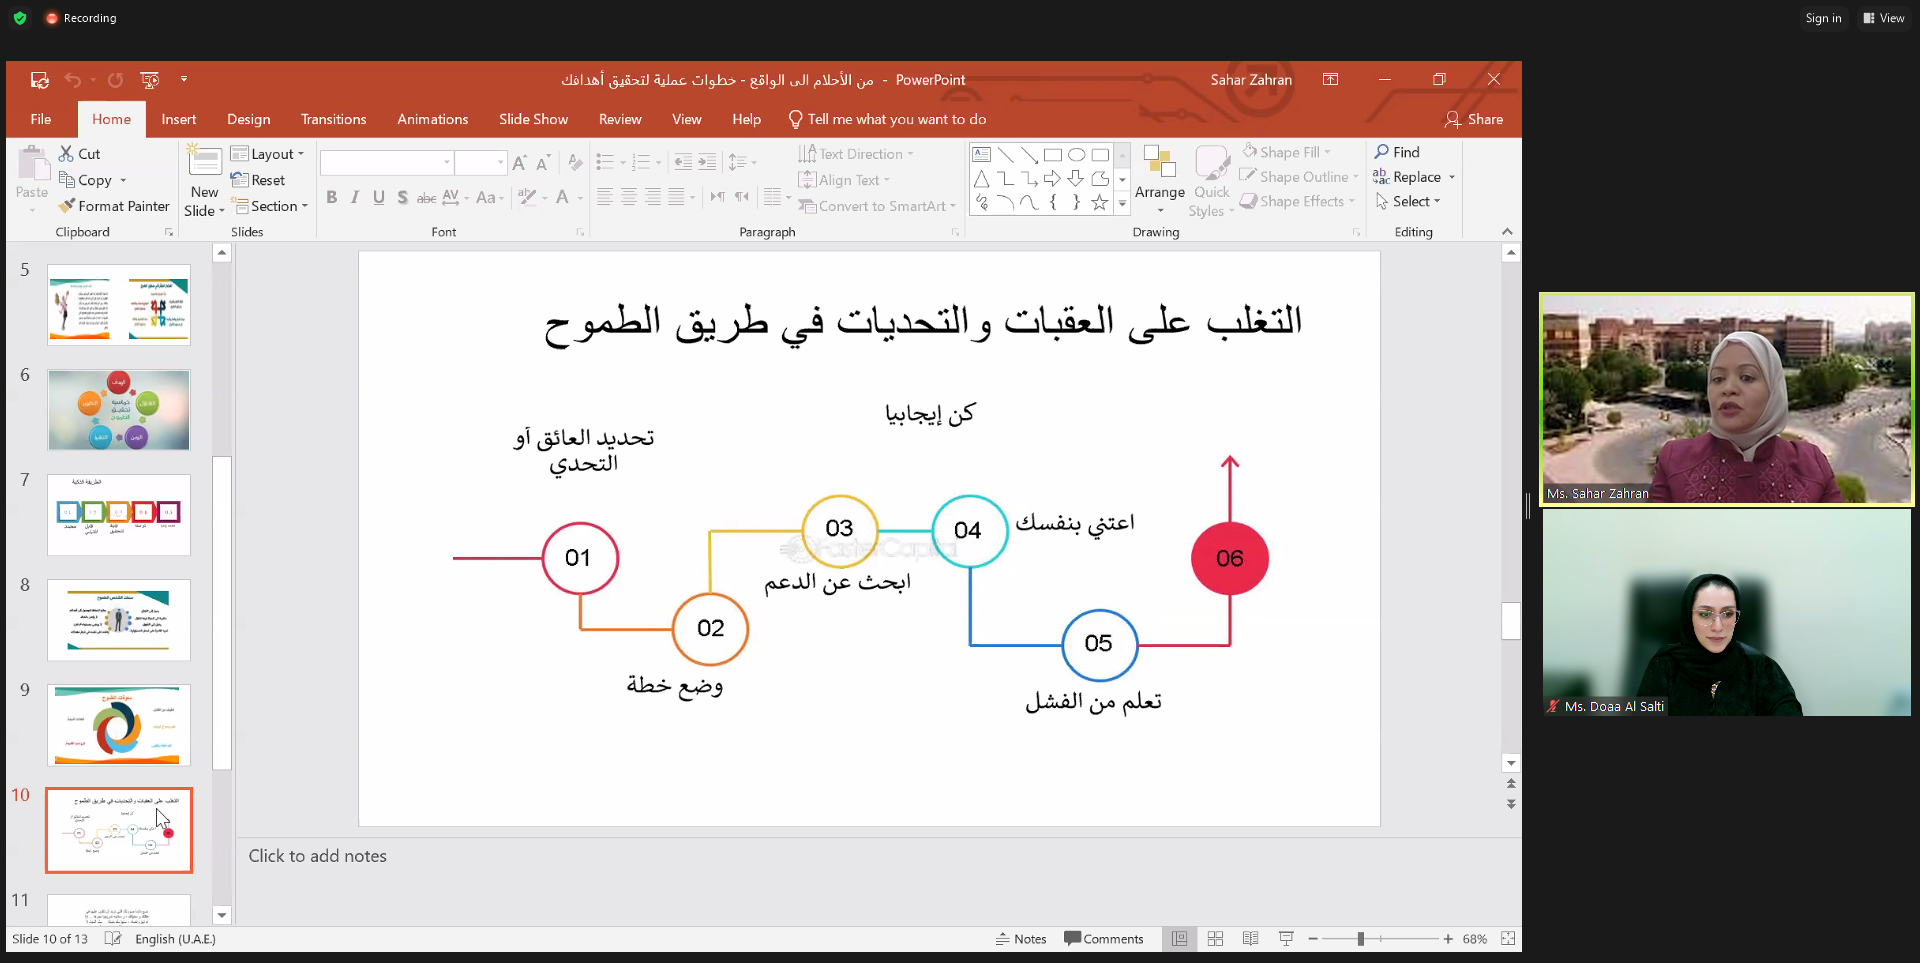Expand the Section dropdown

270,206
